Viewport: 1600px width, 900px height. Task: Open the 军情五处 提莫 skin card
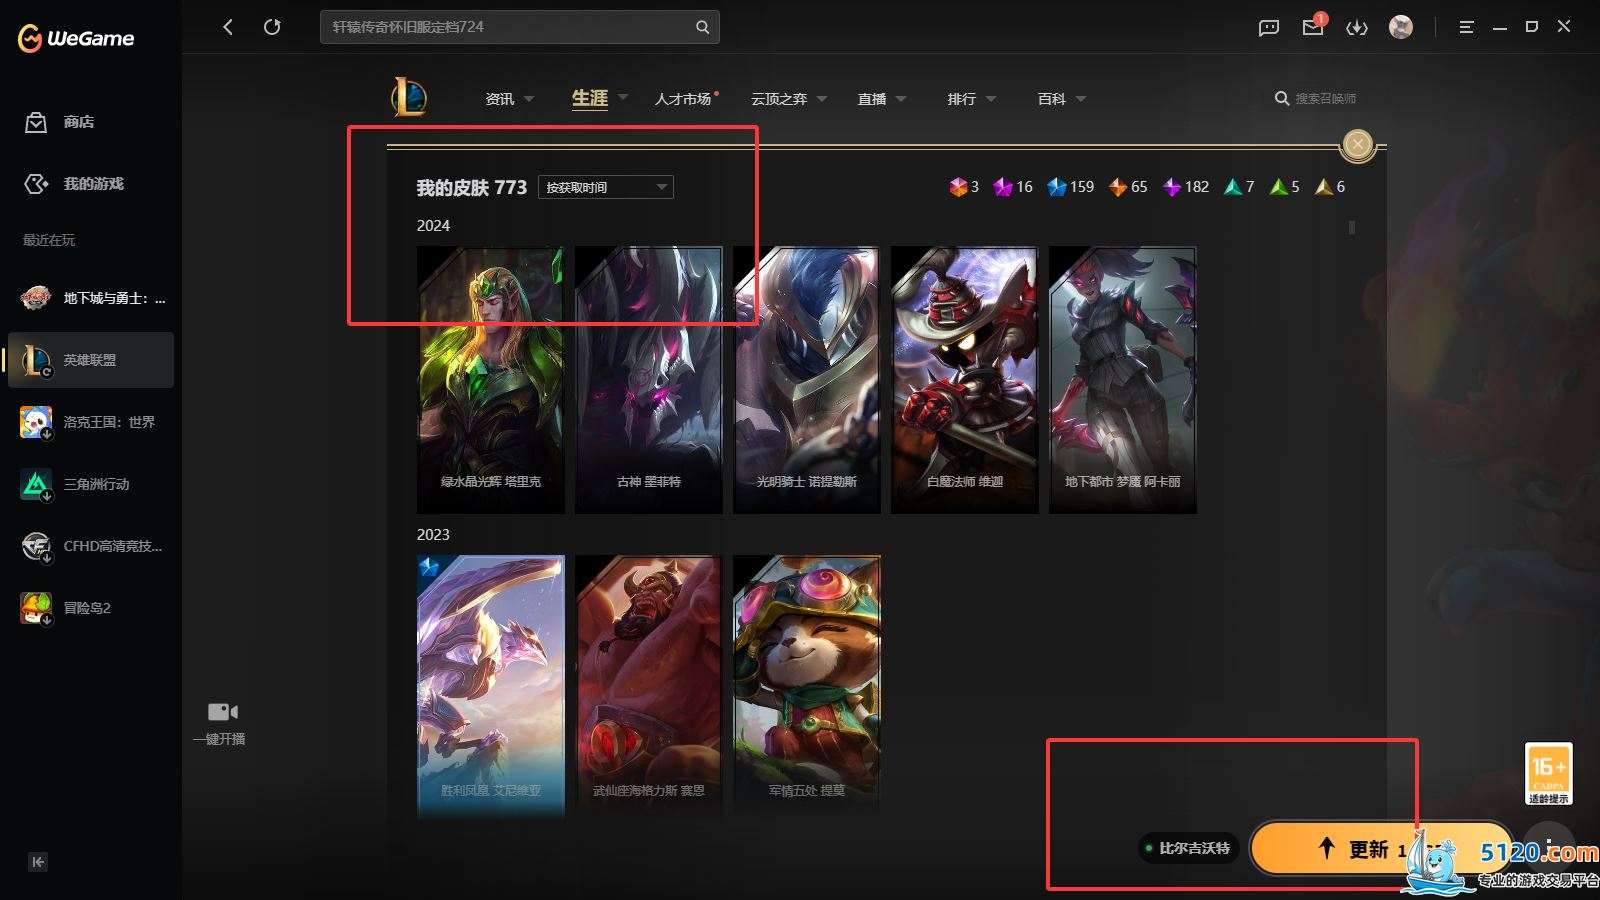pos(807,688)
